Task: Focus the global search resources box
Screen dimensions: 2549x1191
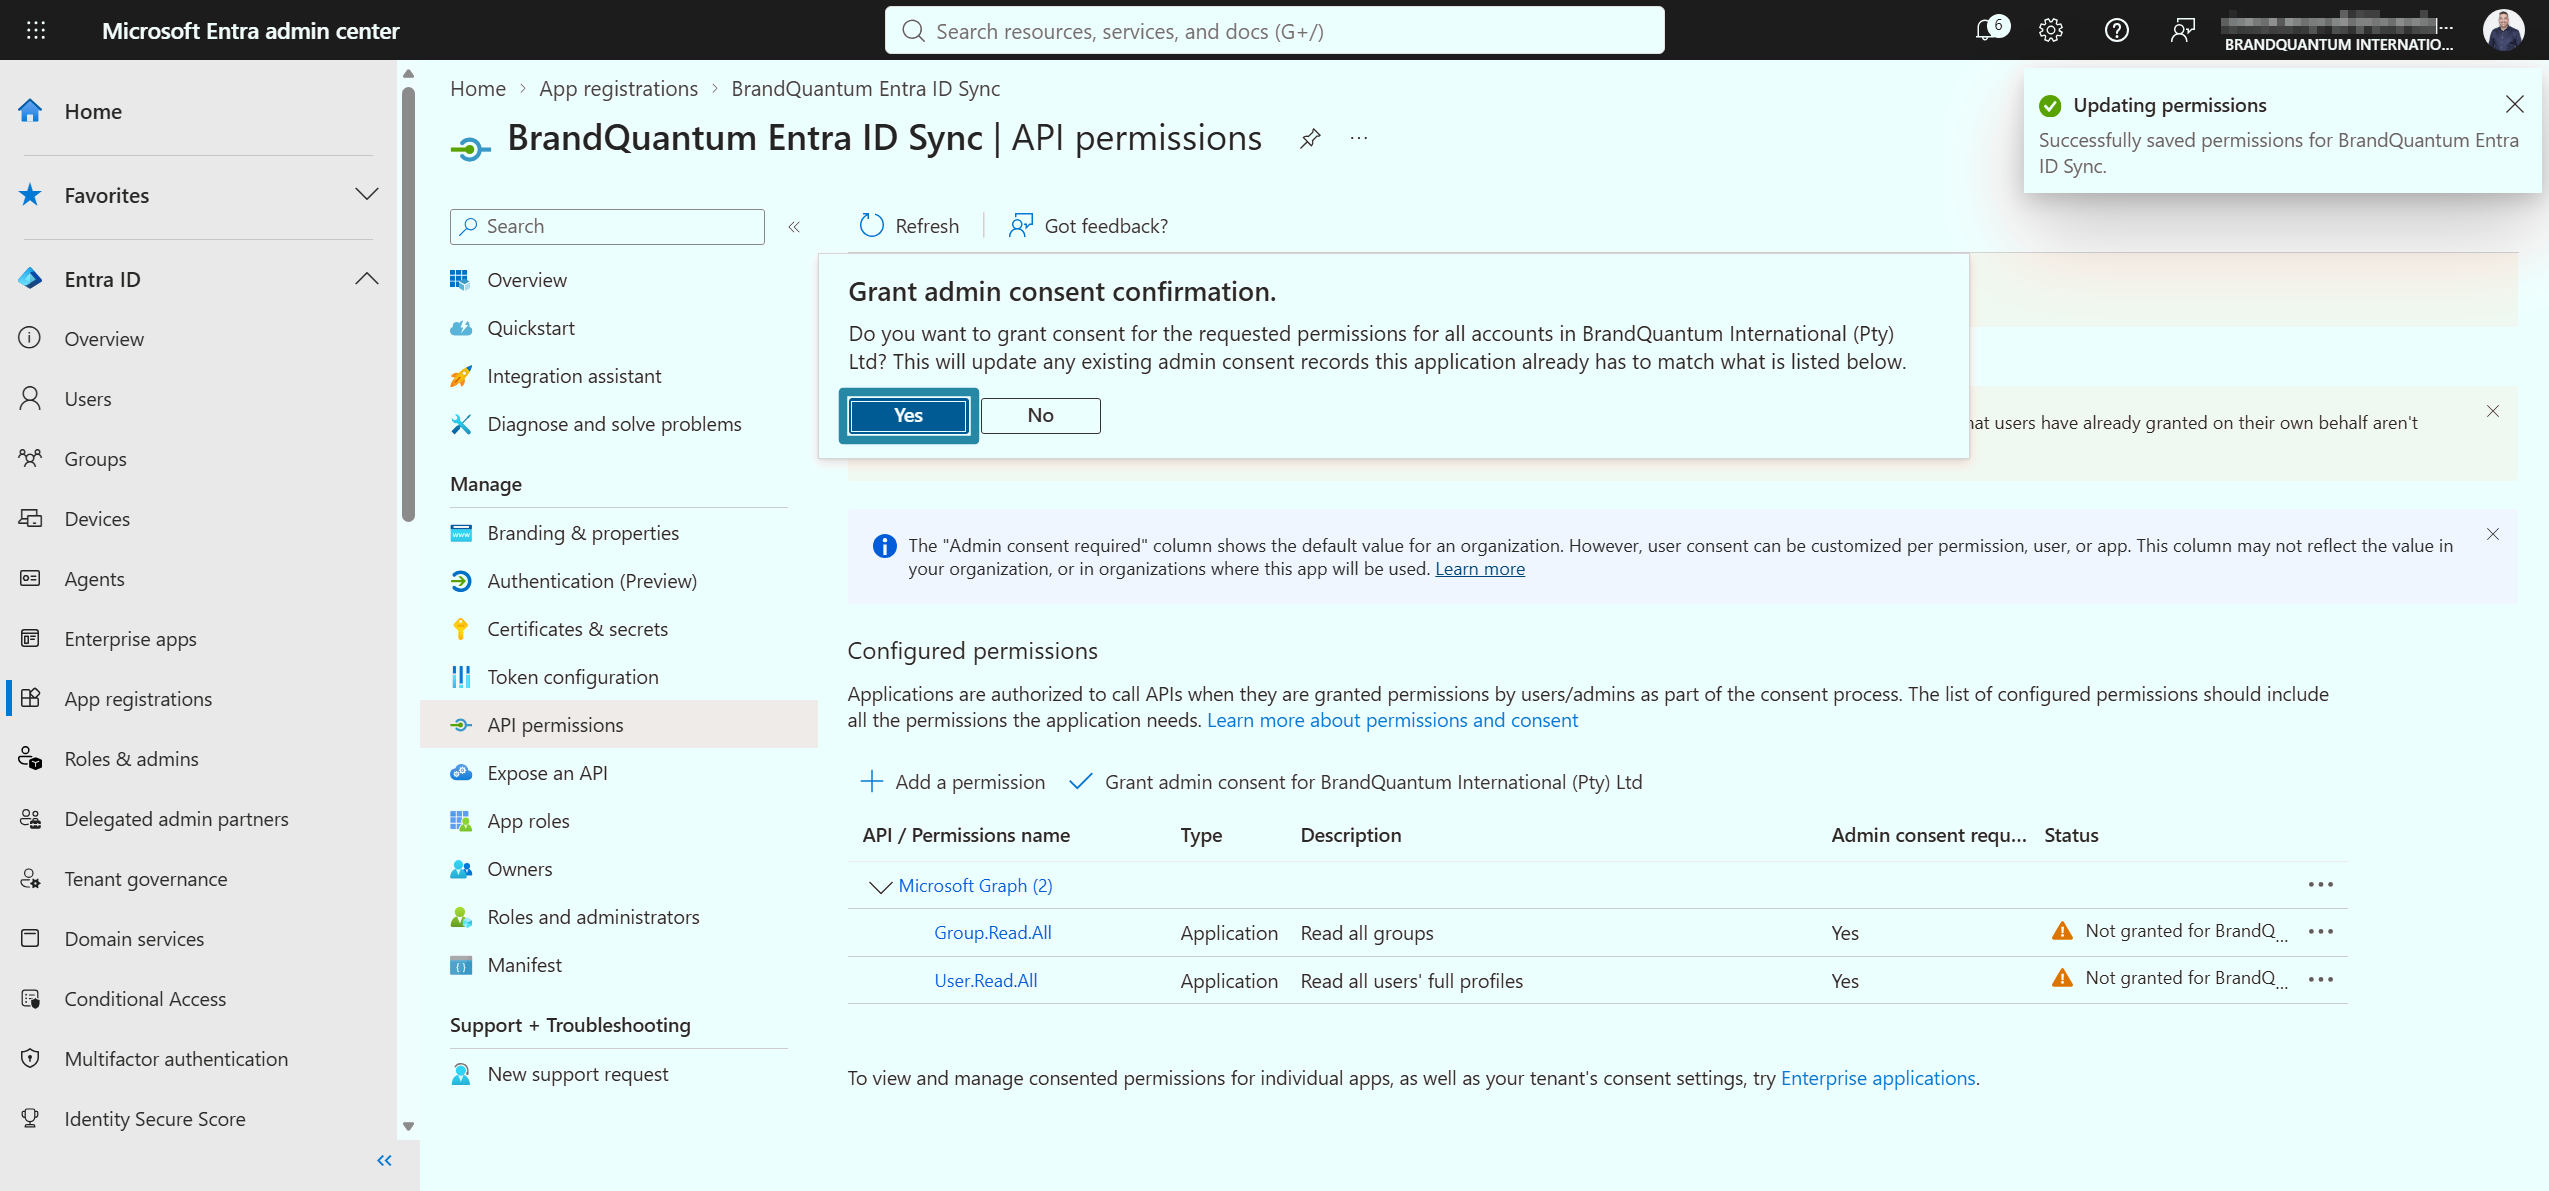Action: pyautogui.click(x=1274, y=30)
